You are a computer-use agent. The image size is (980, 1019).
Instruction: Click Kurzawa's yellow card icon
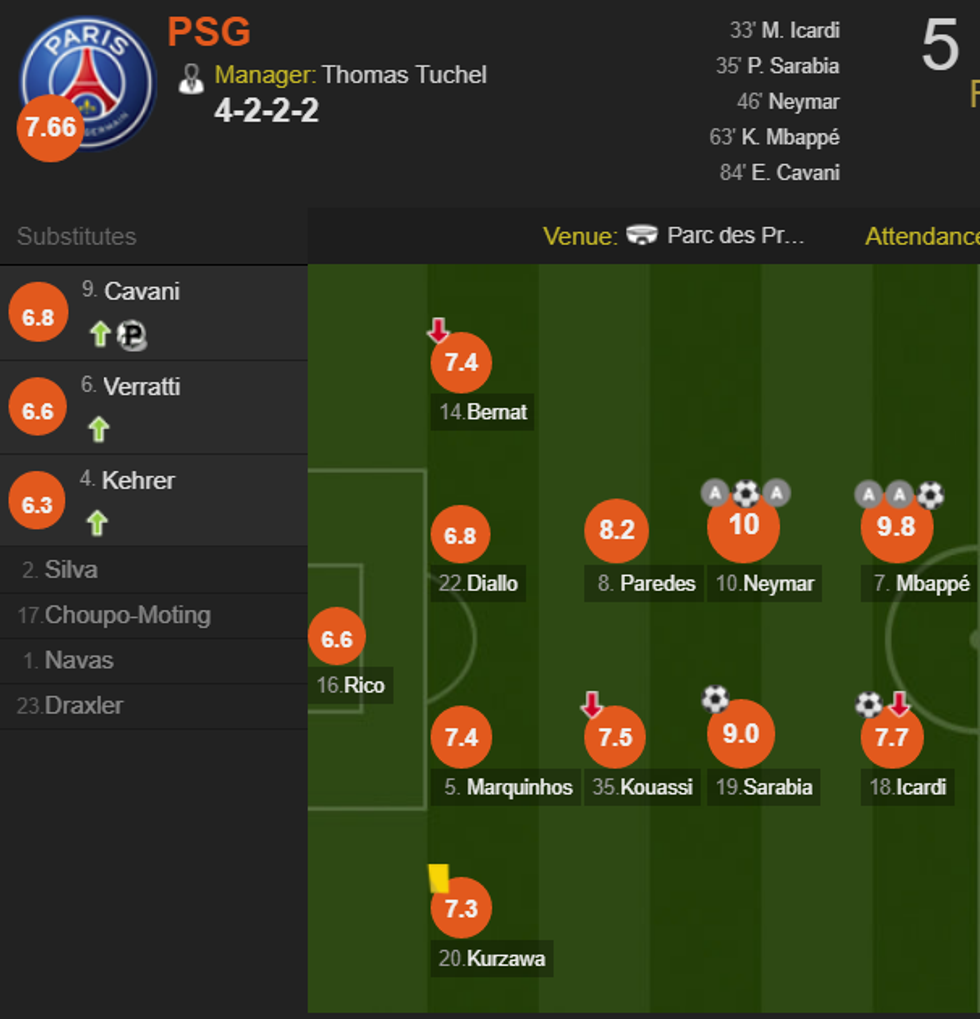[x=438, y=878]
